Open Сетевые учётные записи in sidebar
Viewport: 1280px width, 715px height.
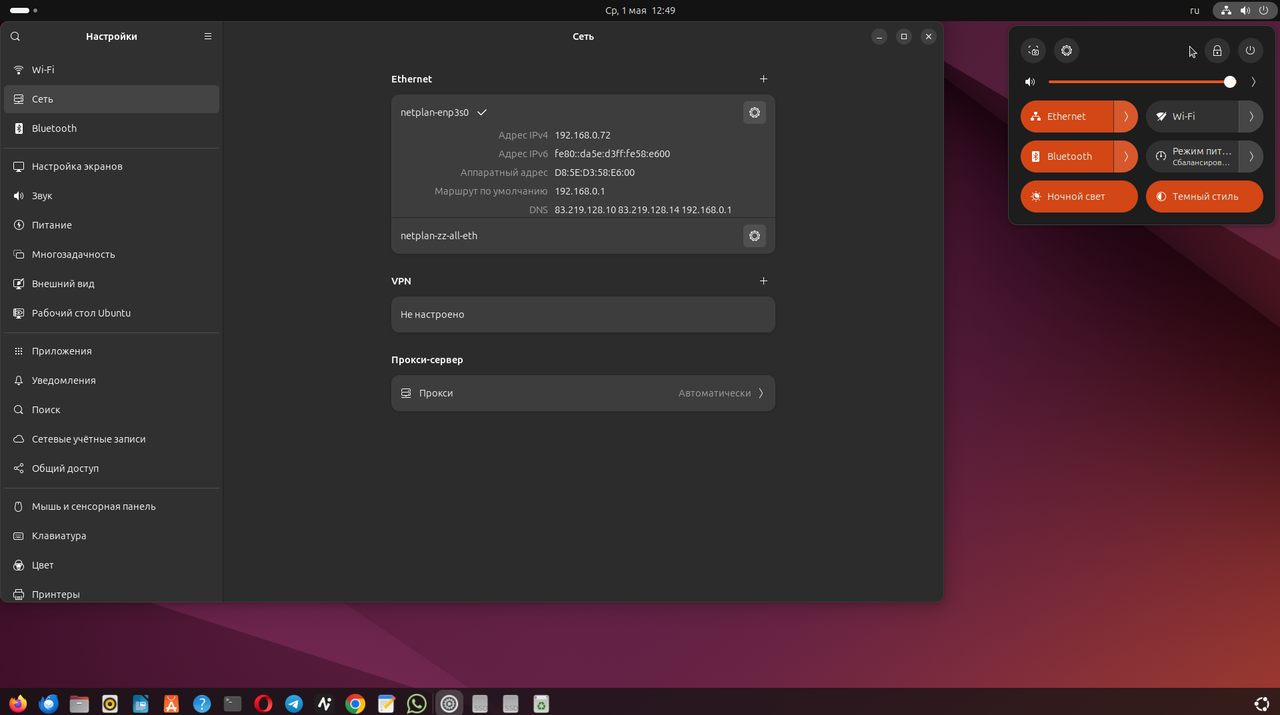[x=111, y=439]
